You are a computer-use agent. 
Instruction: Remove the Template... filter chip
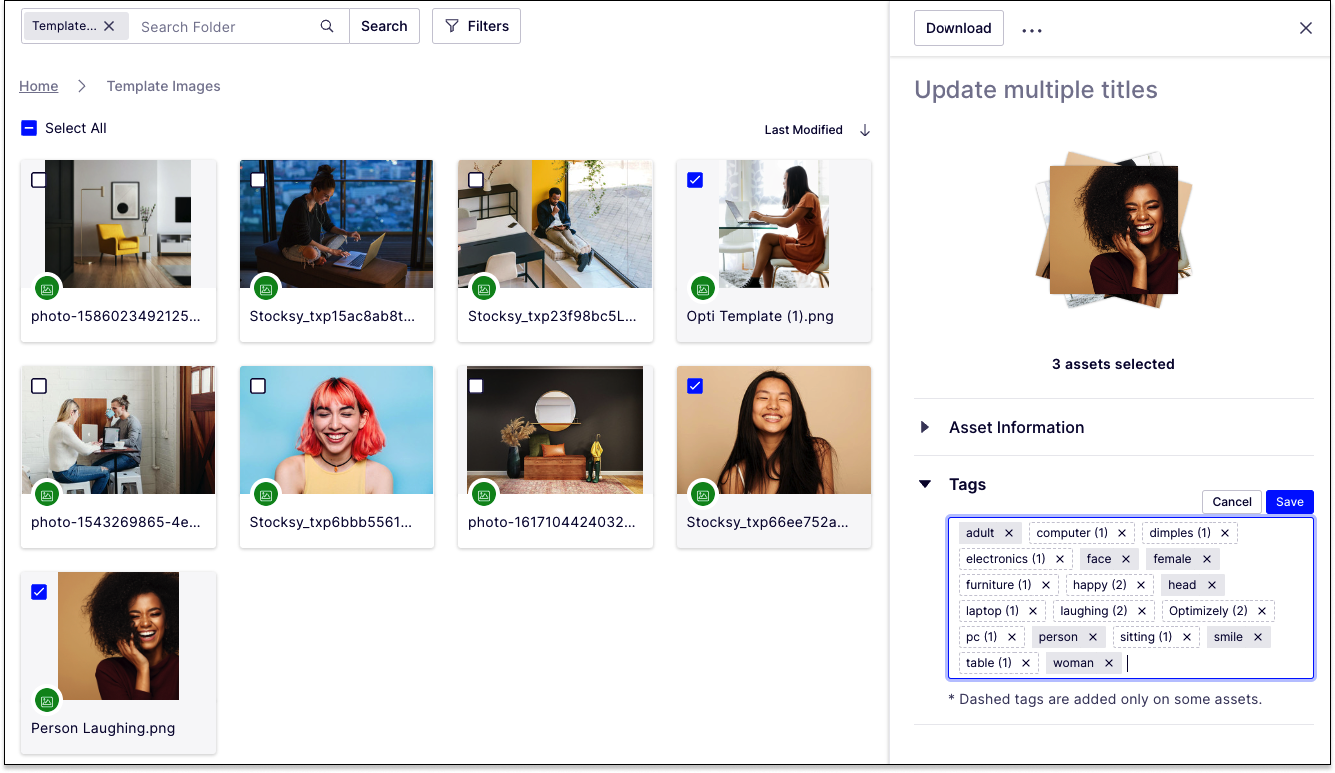(110, 26)
